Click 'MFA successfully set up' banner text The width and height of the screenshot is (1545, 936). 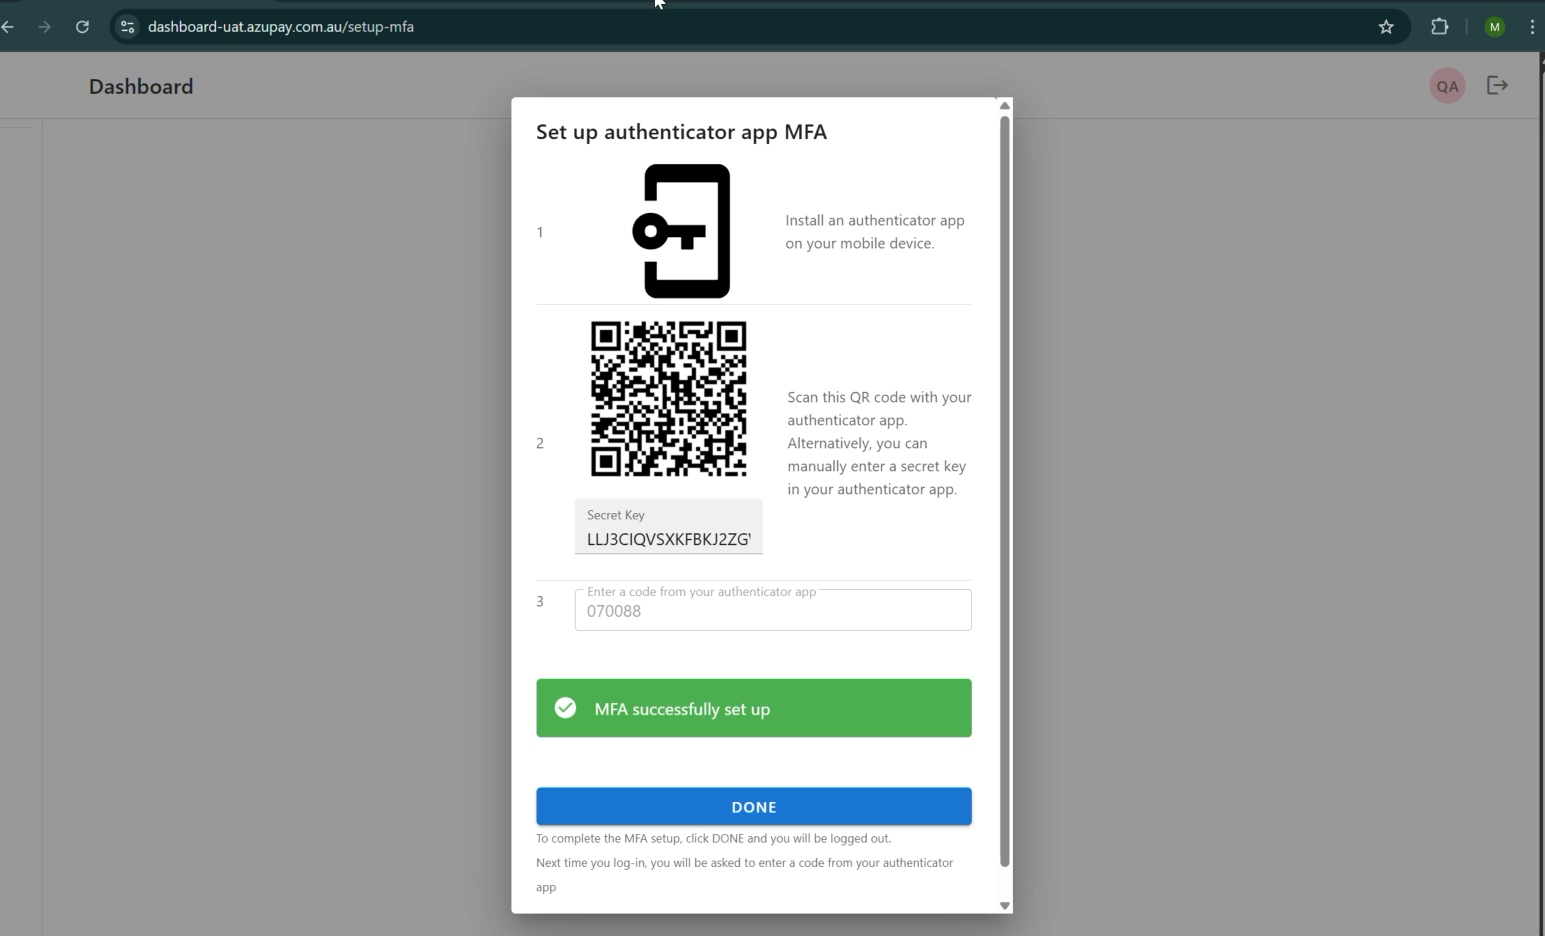coord(682,709)
